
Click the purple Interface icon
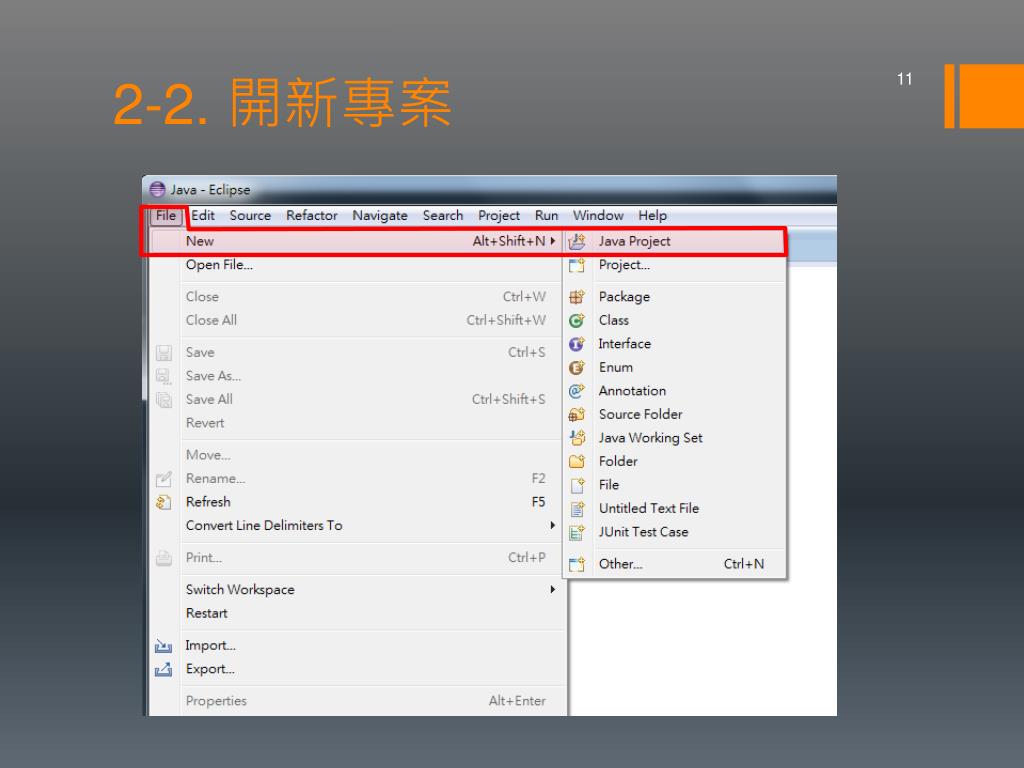(577, 344)
